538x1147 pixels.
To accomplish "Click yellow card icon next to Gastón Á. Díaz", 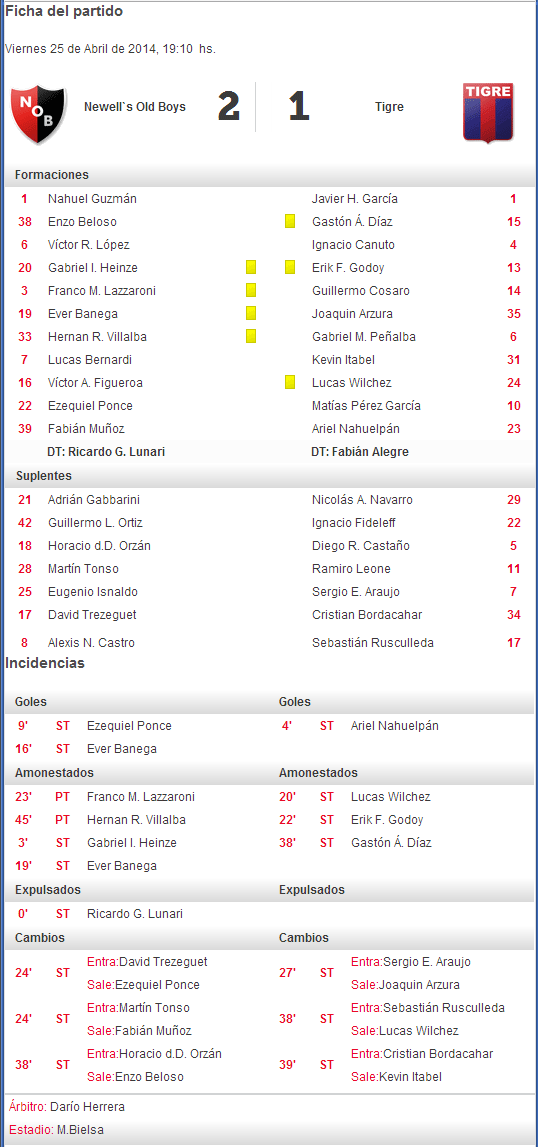I will 290,221.
